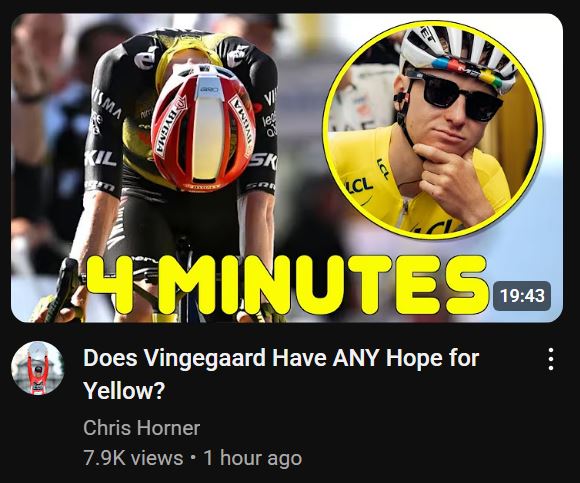Viewport: 580px width, 483px height.
Task: Visit the Chris Horner channel name link
Action: tap(142, 428)
